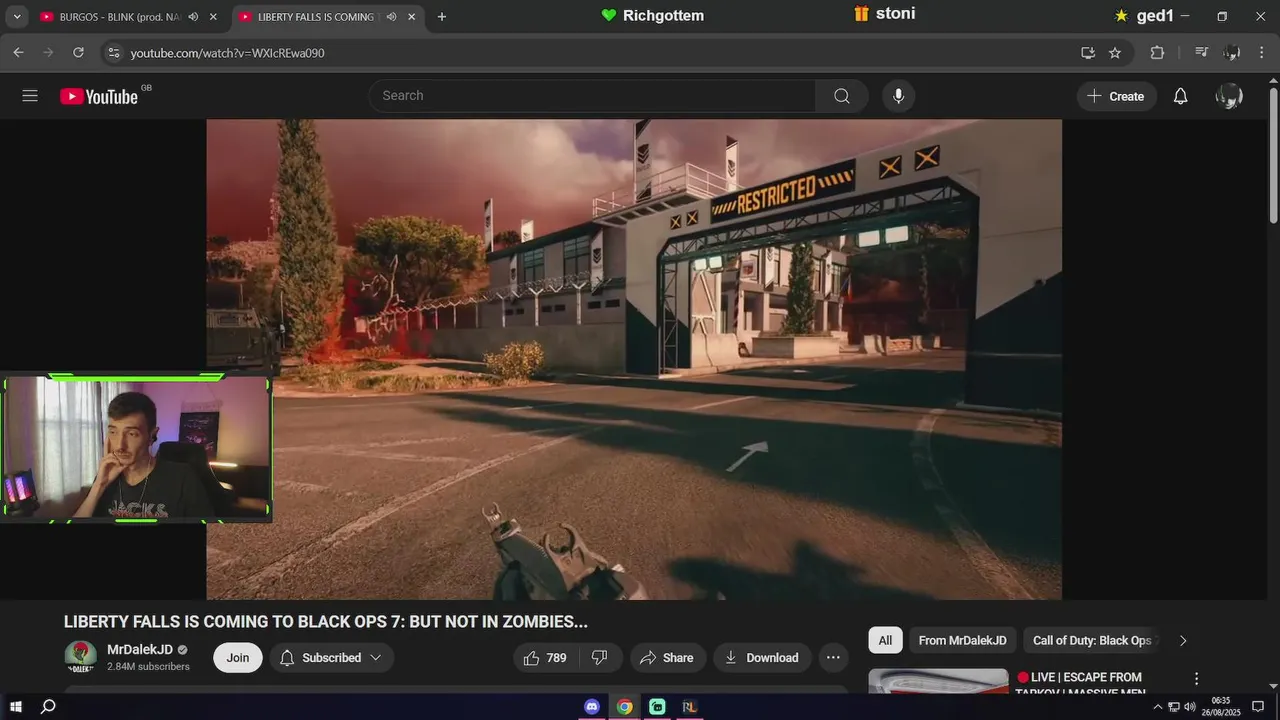Open Rocket League icon in taskbar

click(689, 707)
